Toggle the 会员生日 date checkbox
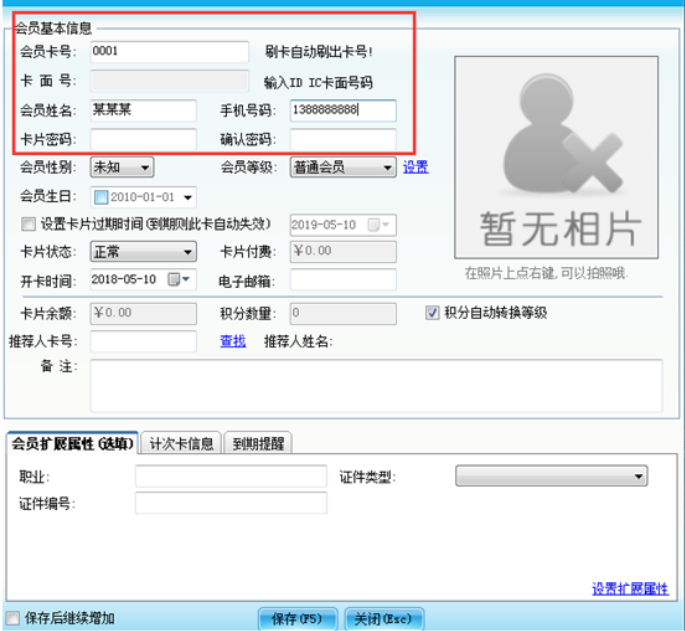 tap(101, 197)
